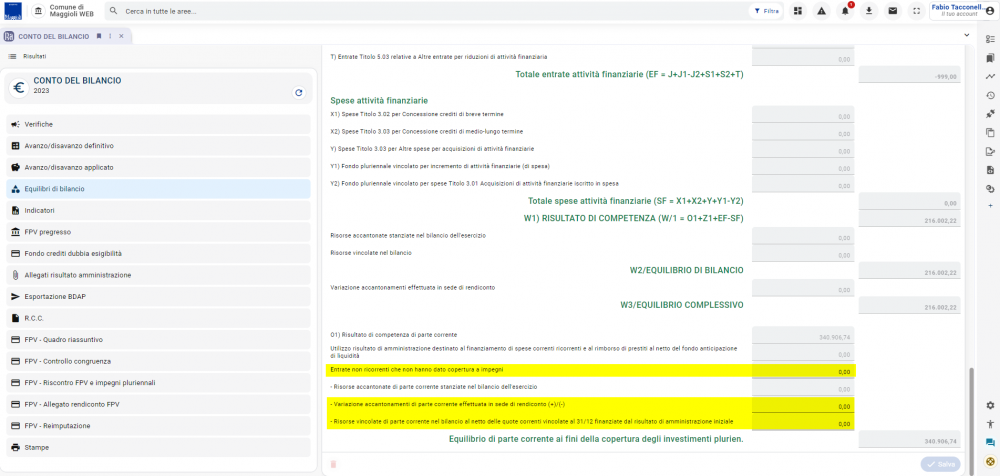Open the chat bubble icon in right sidebar
The width and height of the screenshot is (1000, 476).
click(990, 442)
